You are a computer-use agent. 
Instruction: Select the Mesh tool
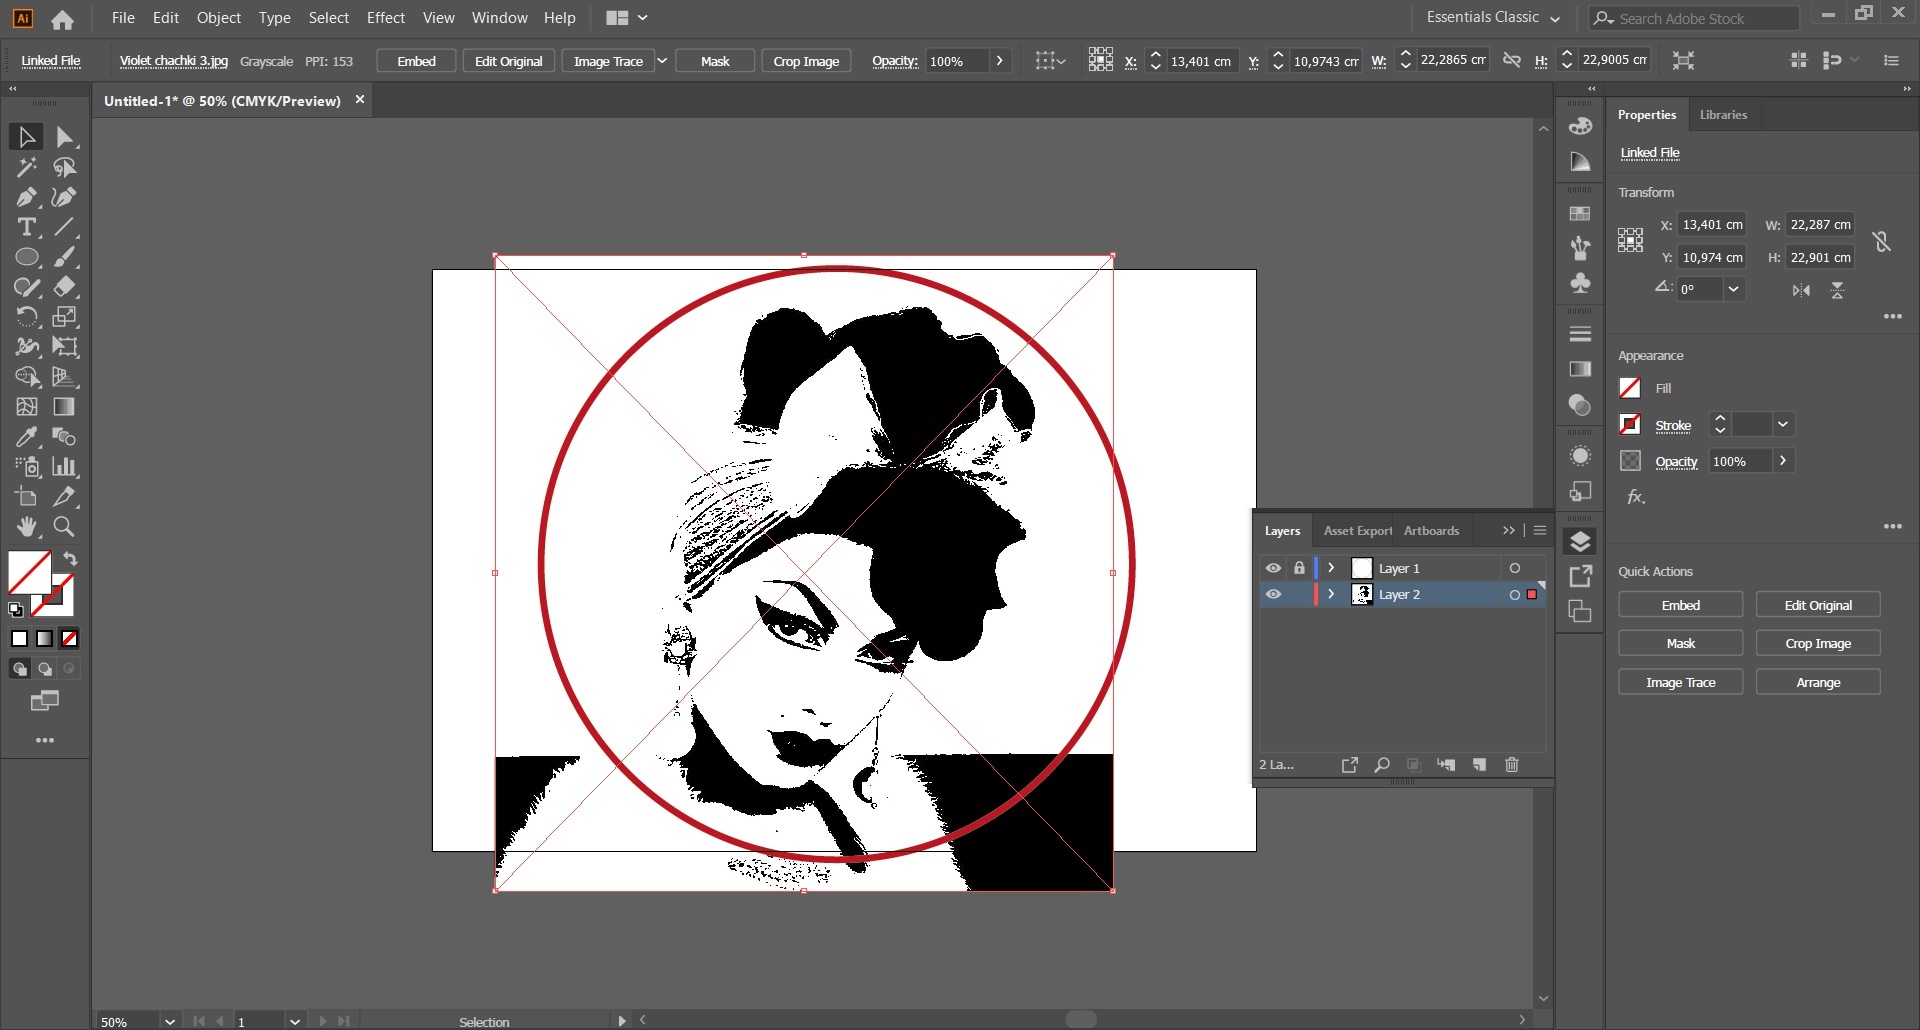pyautogui.click(x=26, y=407)
